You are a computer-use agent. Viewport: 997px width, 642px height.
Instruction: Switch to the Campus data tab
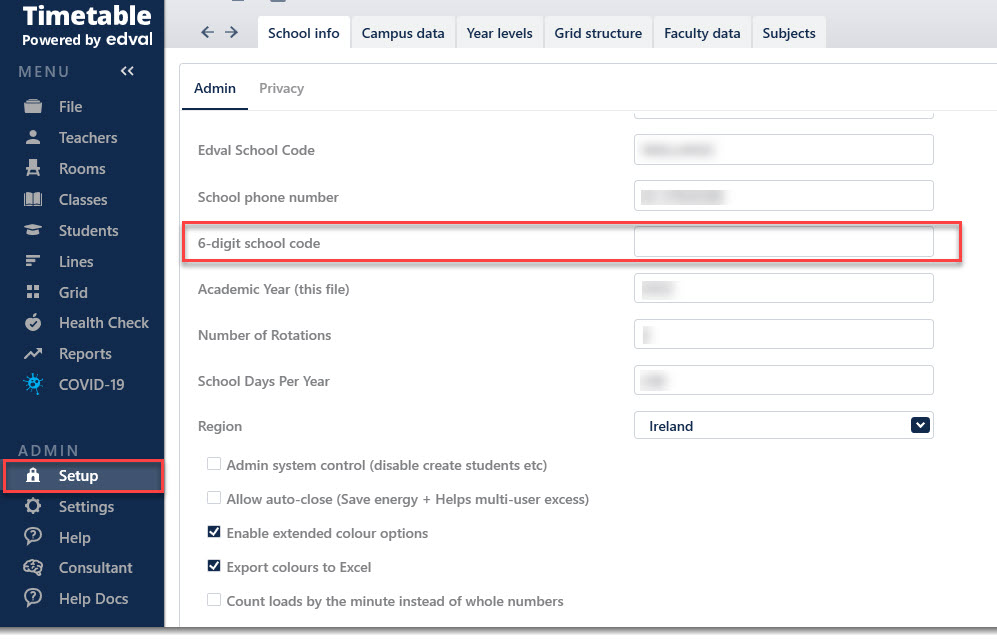click(403, 33)
